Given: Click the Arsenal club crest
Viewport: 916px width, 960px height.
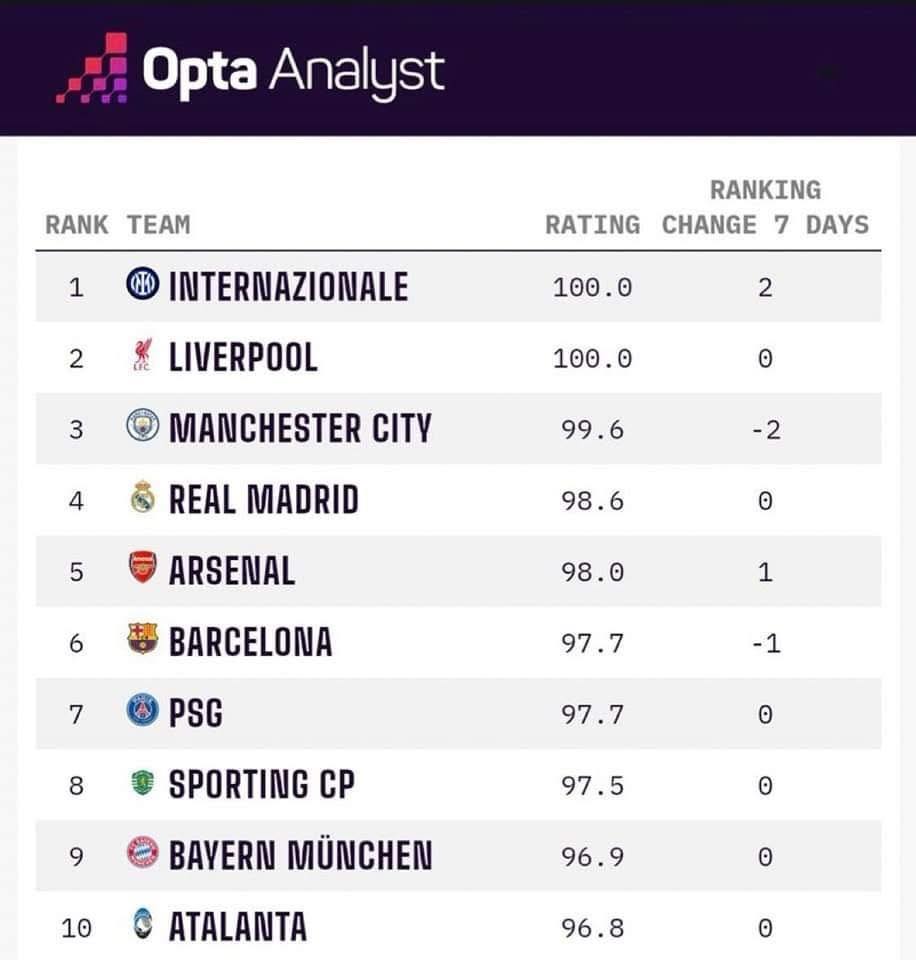Looking at the screenshot, I should point(143,570).
